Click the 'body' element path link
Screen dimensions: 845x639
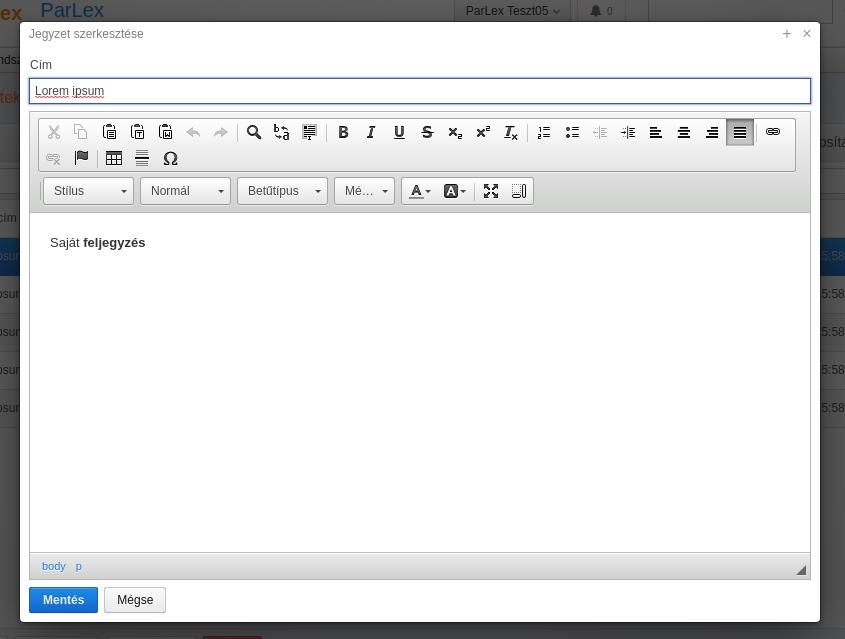(x=53, y=566)
